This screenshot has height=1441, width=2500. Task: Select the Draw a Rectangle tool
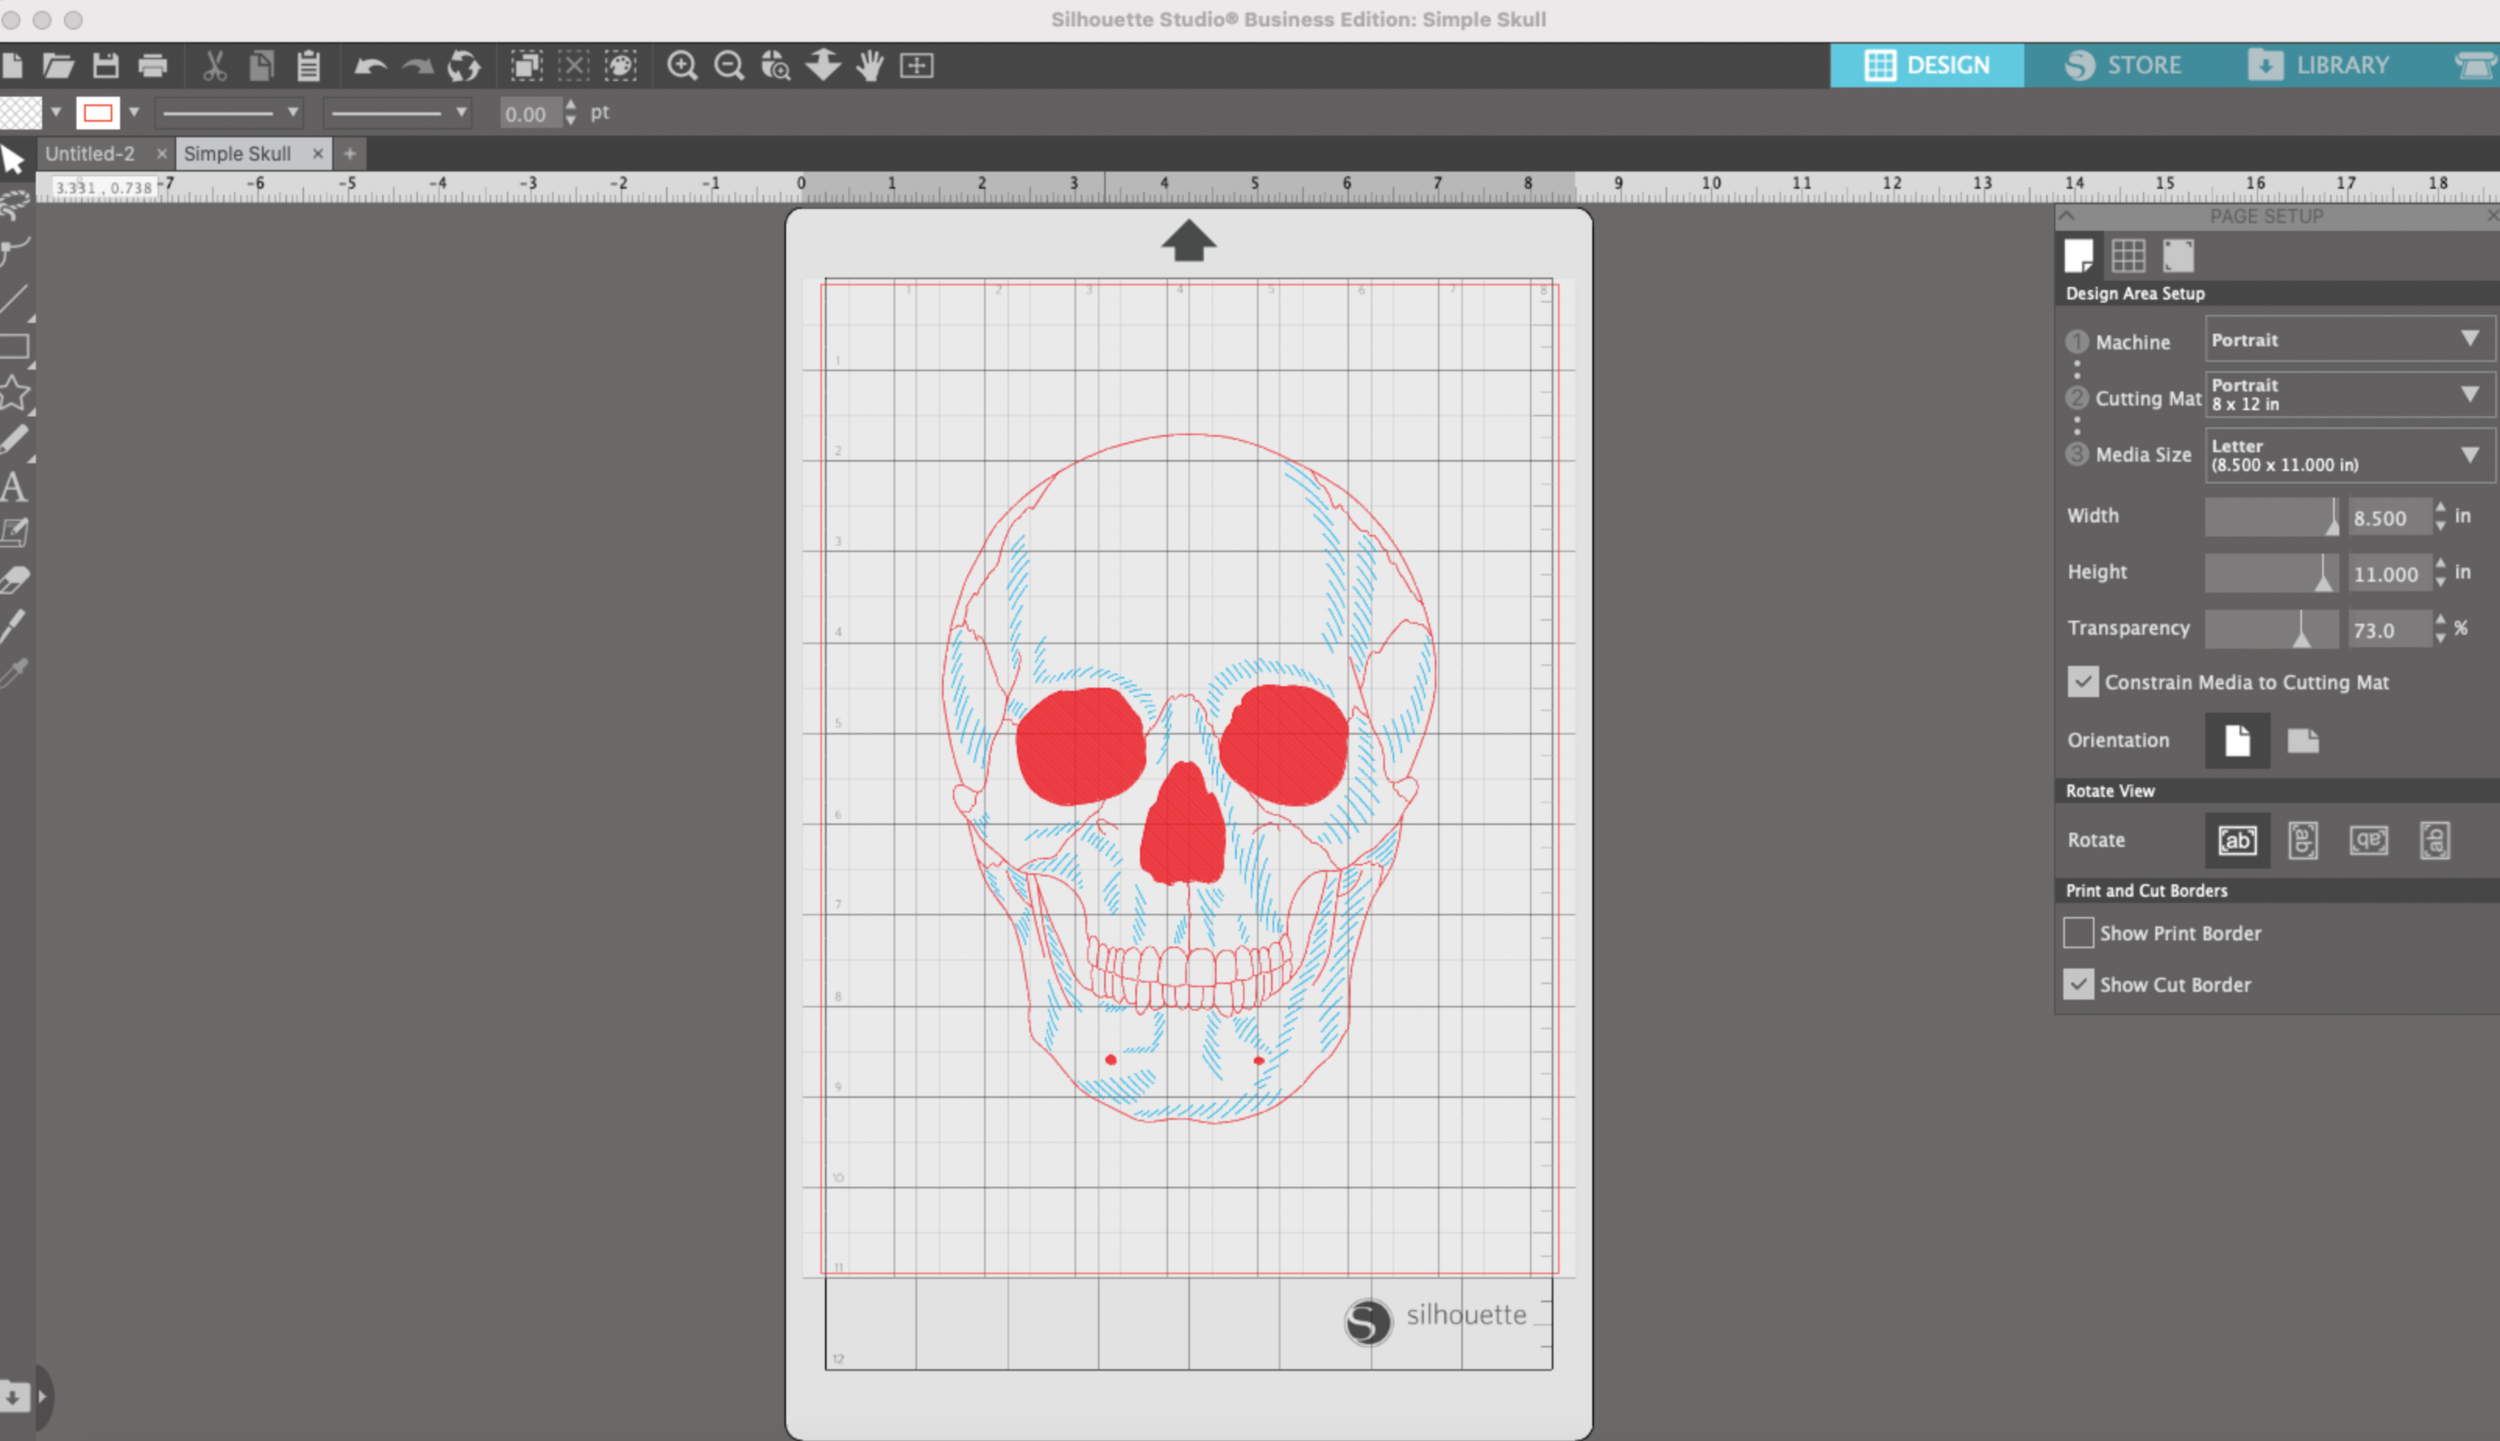coord(14,347)
